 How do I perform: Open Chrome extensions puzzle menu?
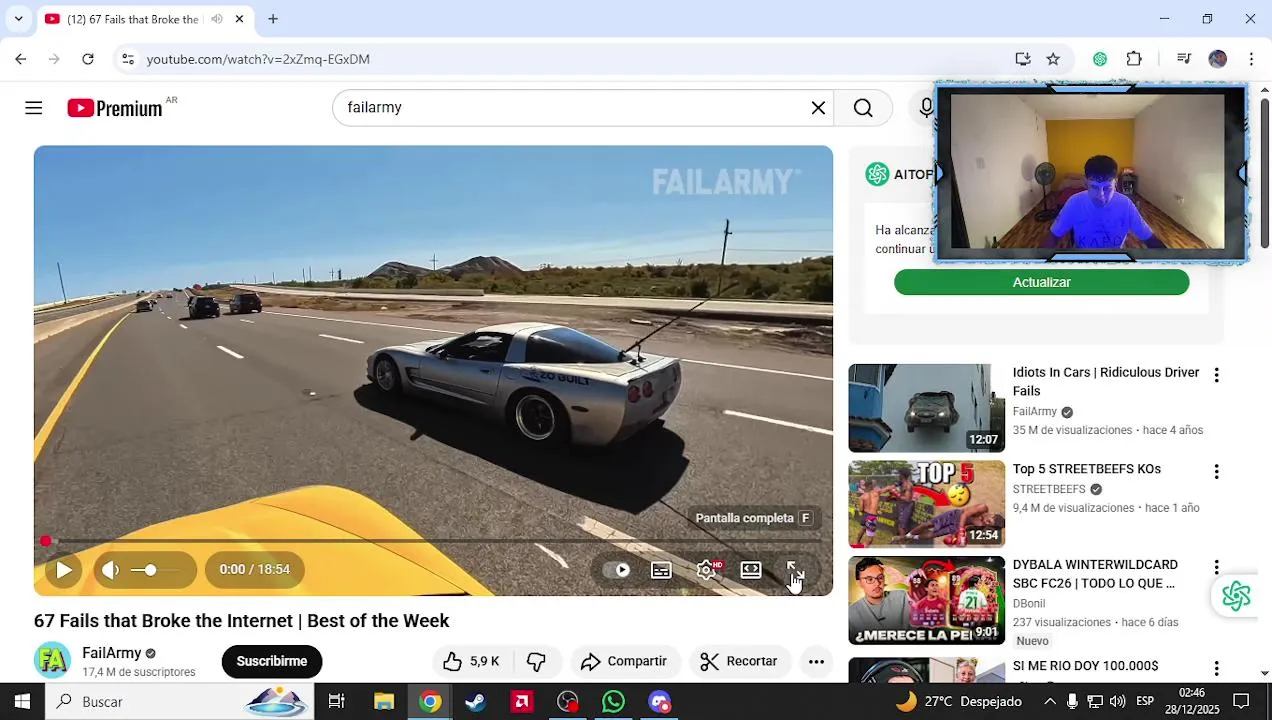coord(1134,59)
